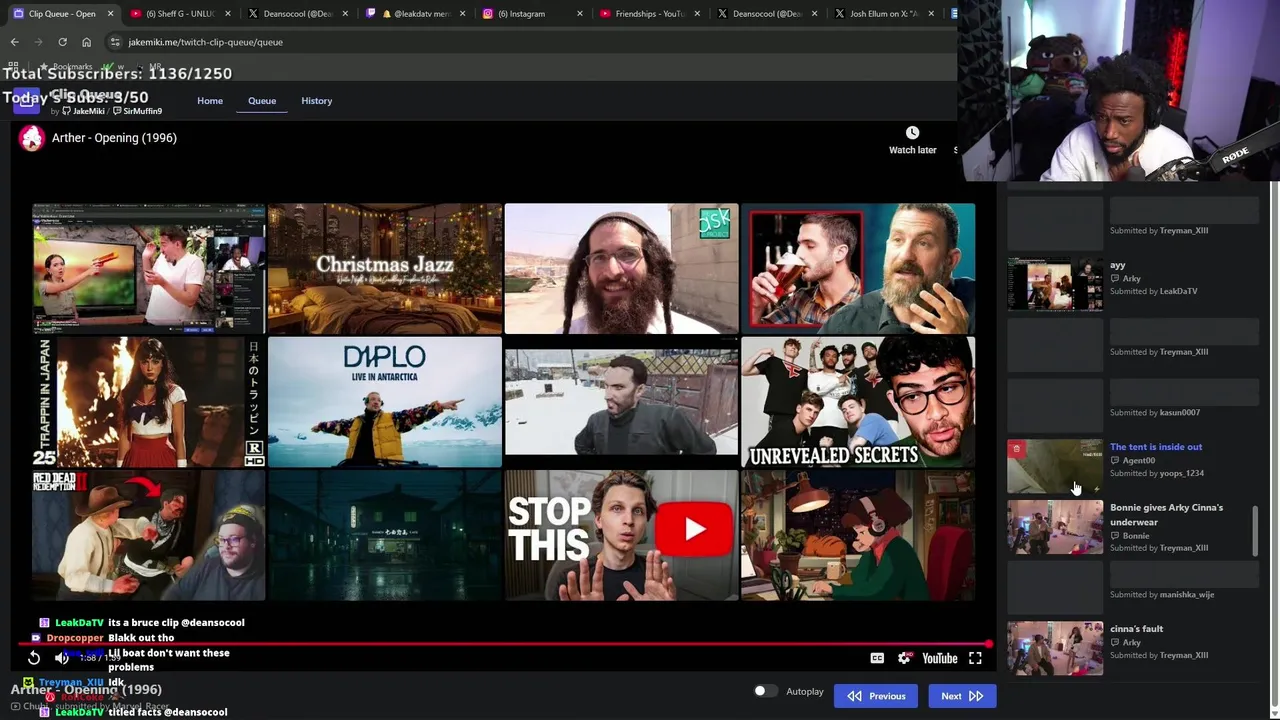Screen dimensions: 1280x720
Task: Click the Watch later clock icon
Action: coord(912,133)
